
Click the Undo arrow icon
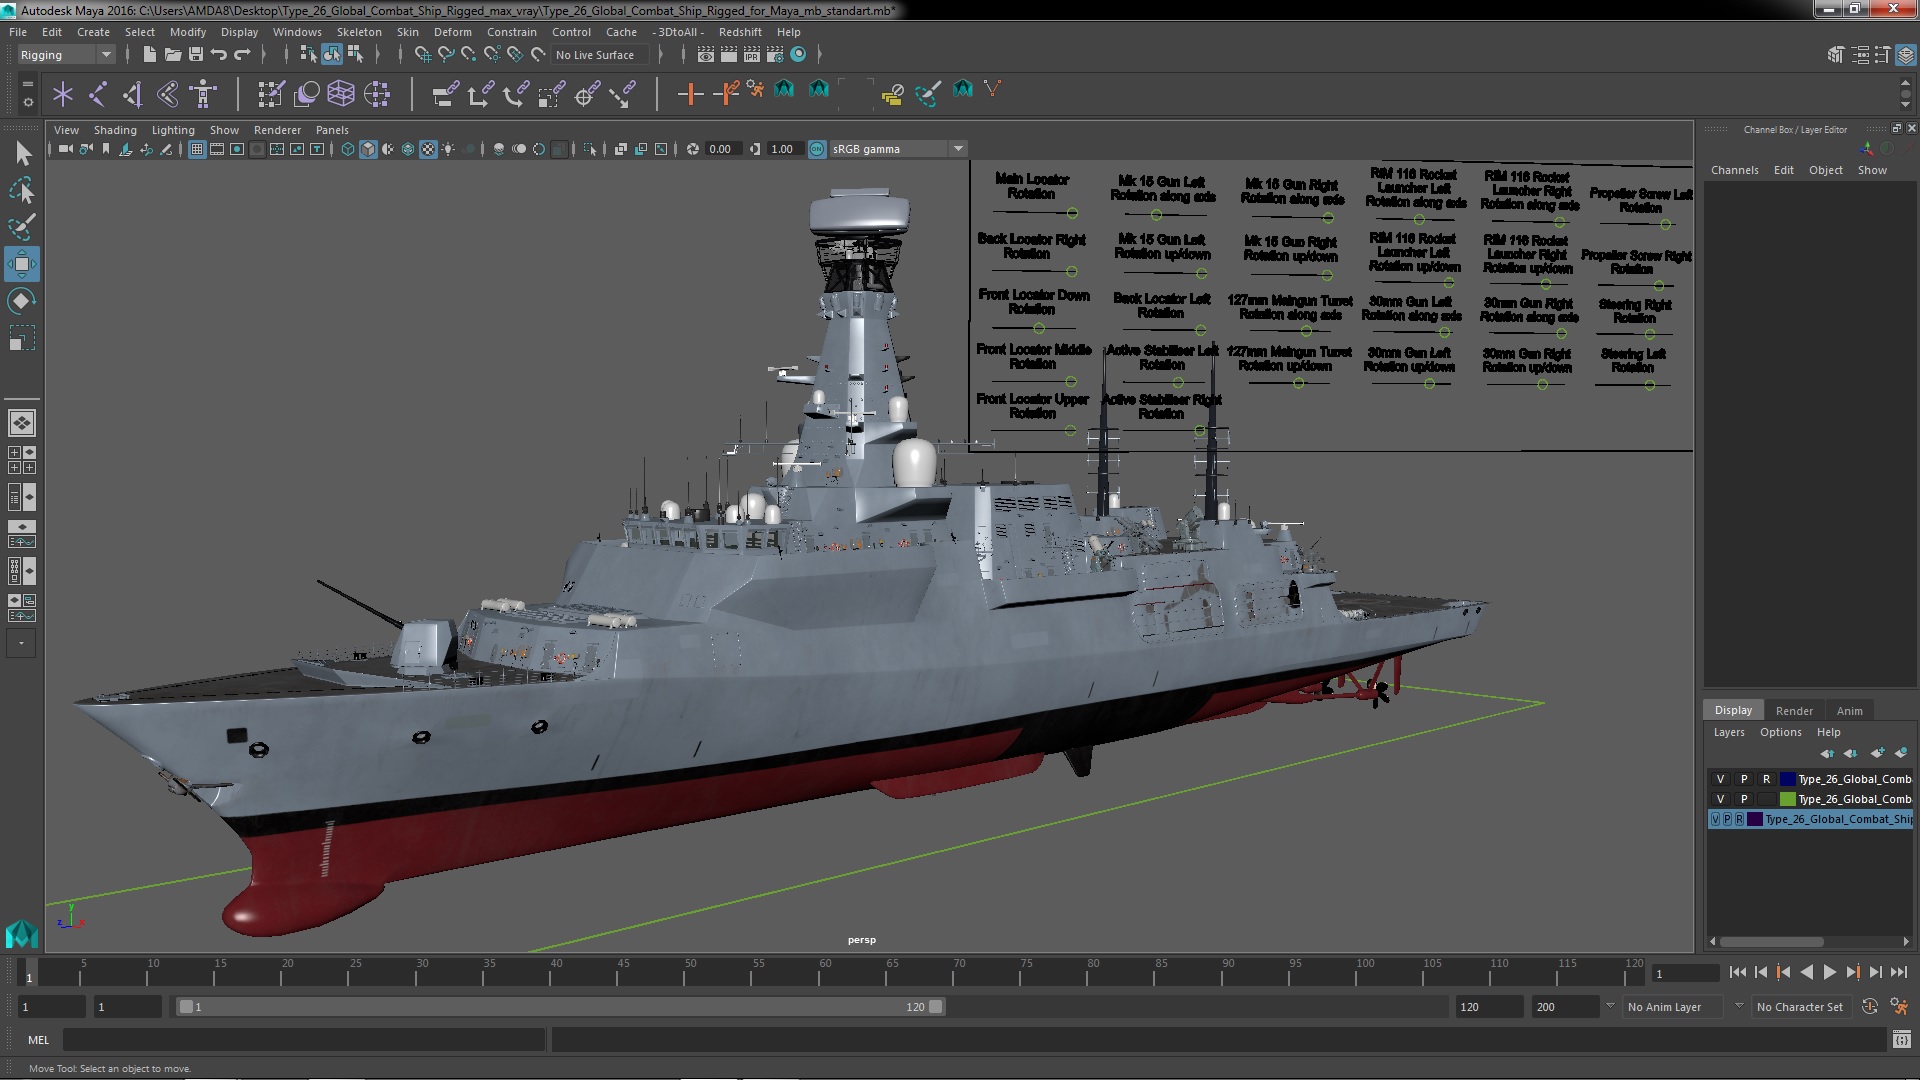pos(219,55)
